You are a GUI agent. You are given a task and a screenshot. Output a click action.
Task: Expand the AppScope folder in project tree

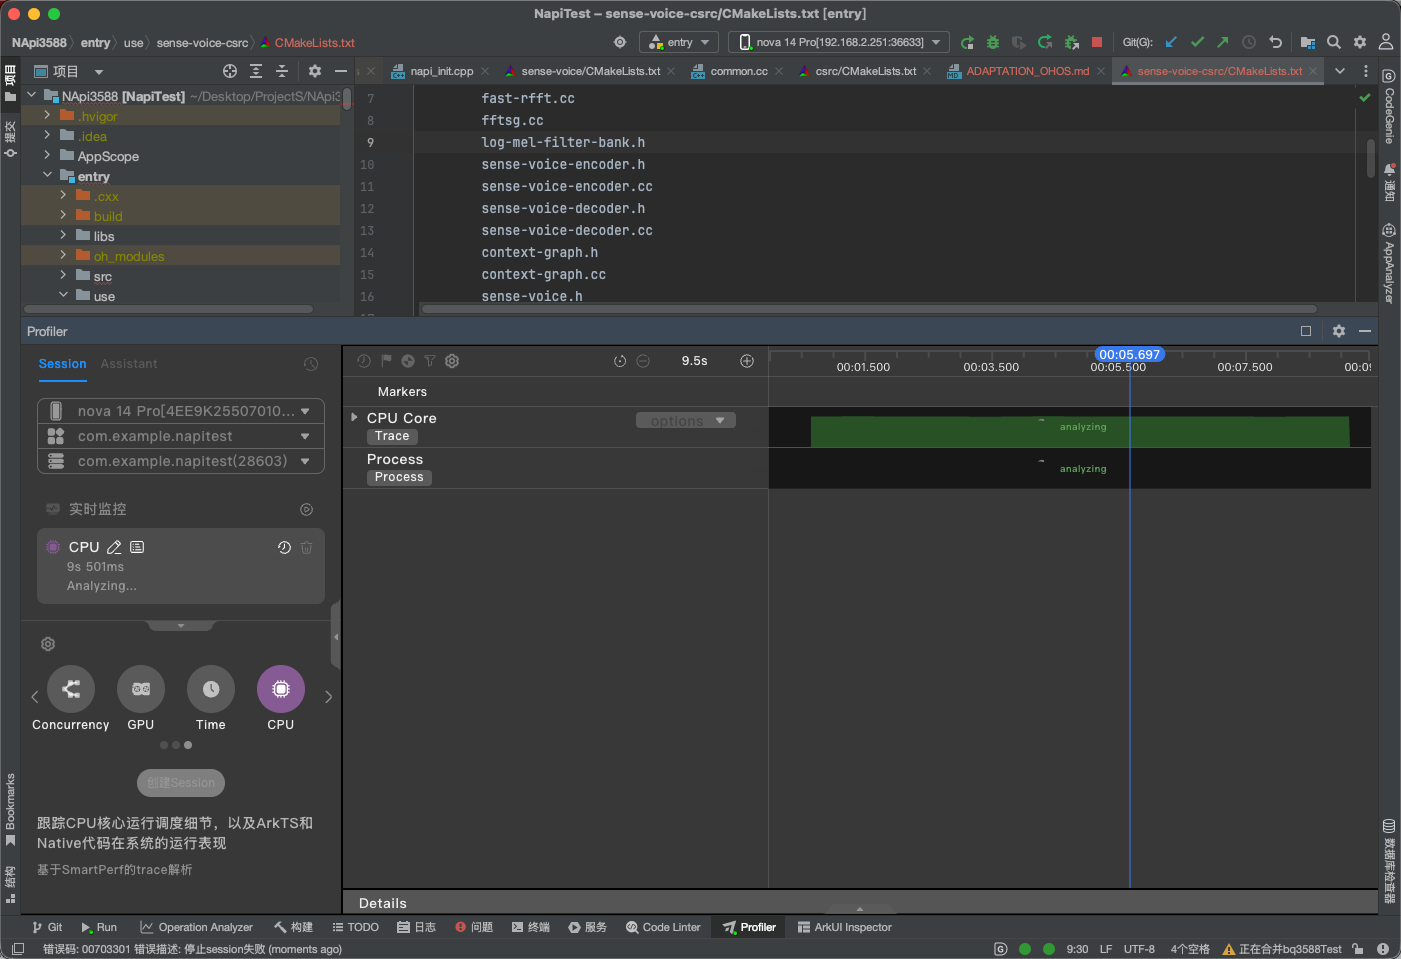pyautogui.click(x=47, y=156)
